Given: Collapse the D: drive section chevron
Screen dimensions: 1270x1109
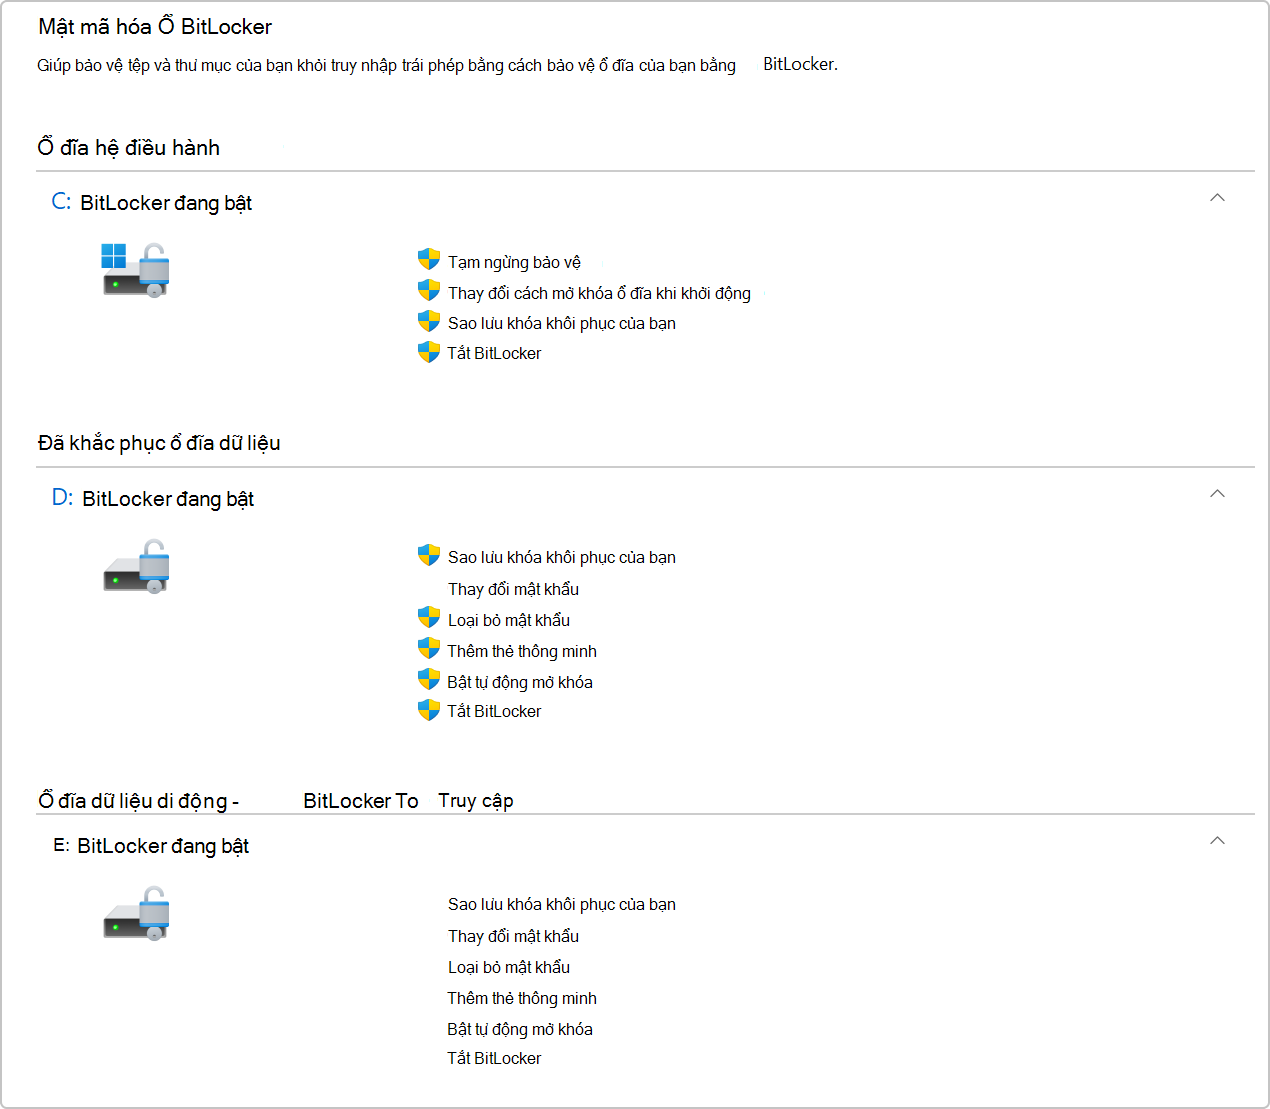Looking at the screenshot, I should pyautogui.click(x=1217, y=494).
